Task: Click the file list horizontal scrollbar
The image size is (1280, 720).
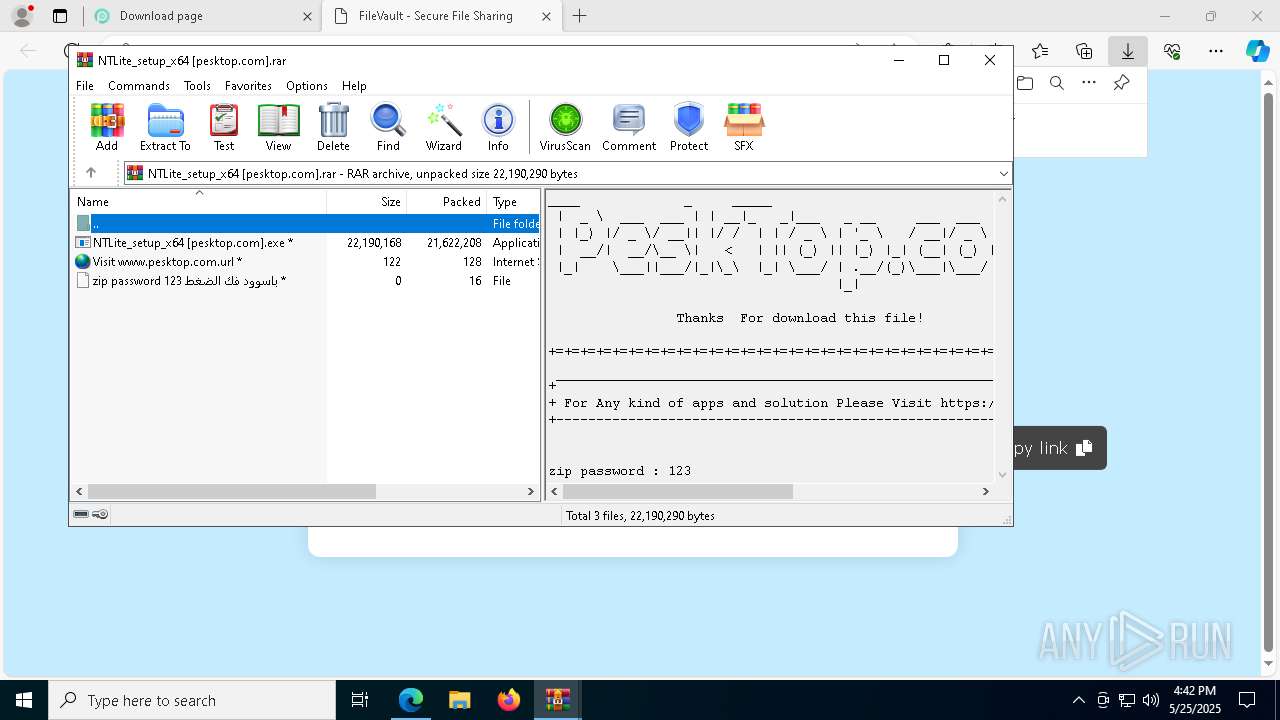Action: [x=232, y=491]
